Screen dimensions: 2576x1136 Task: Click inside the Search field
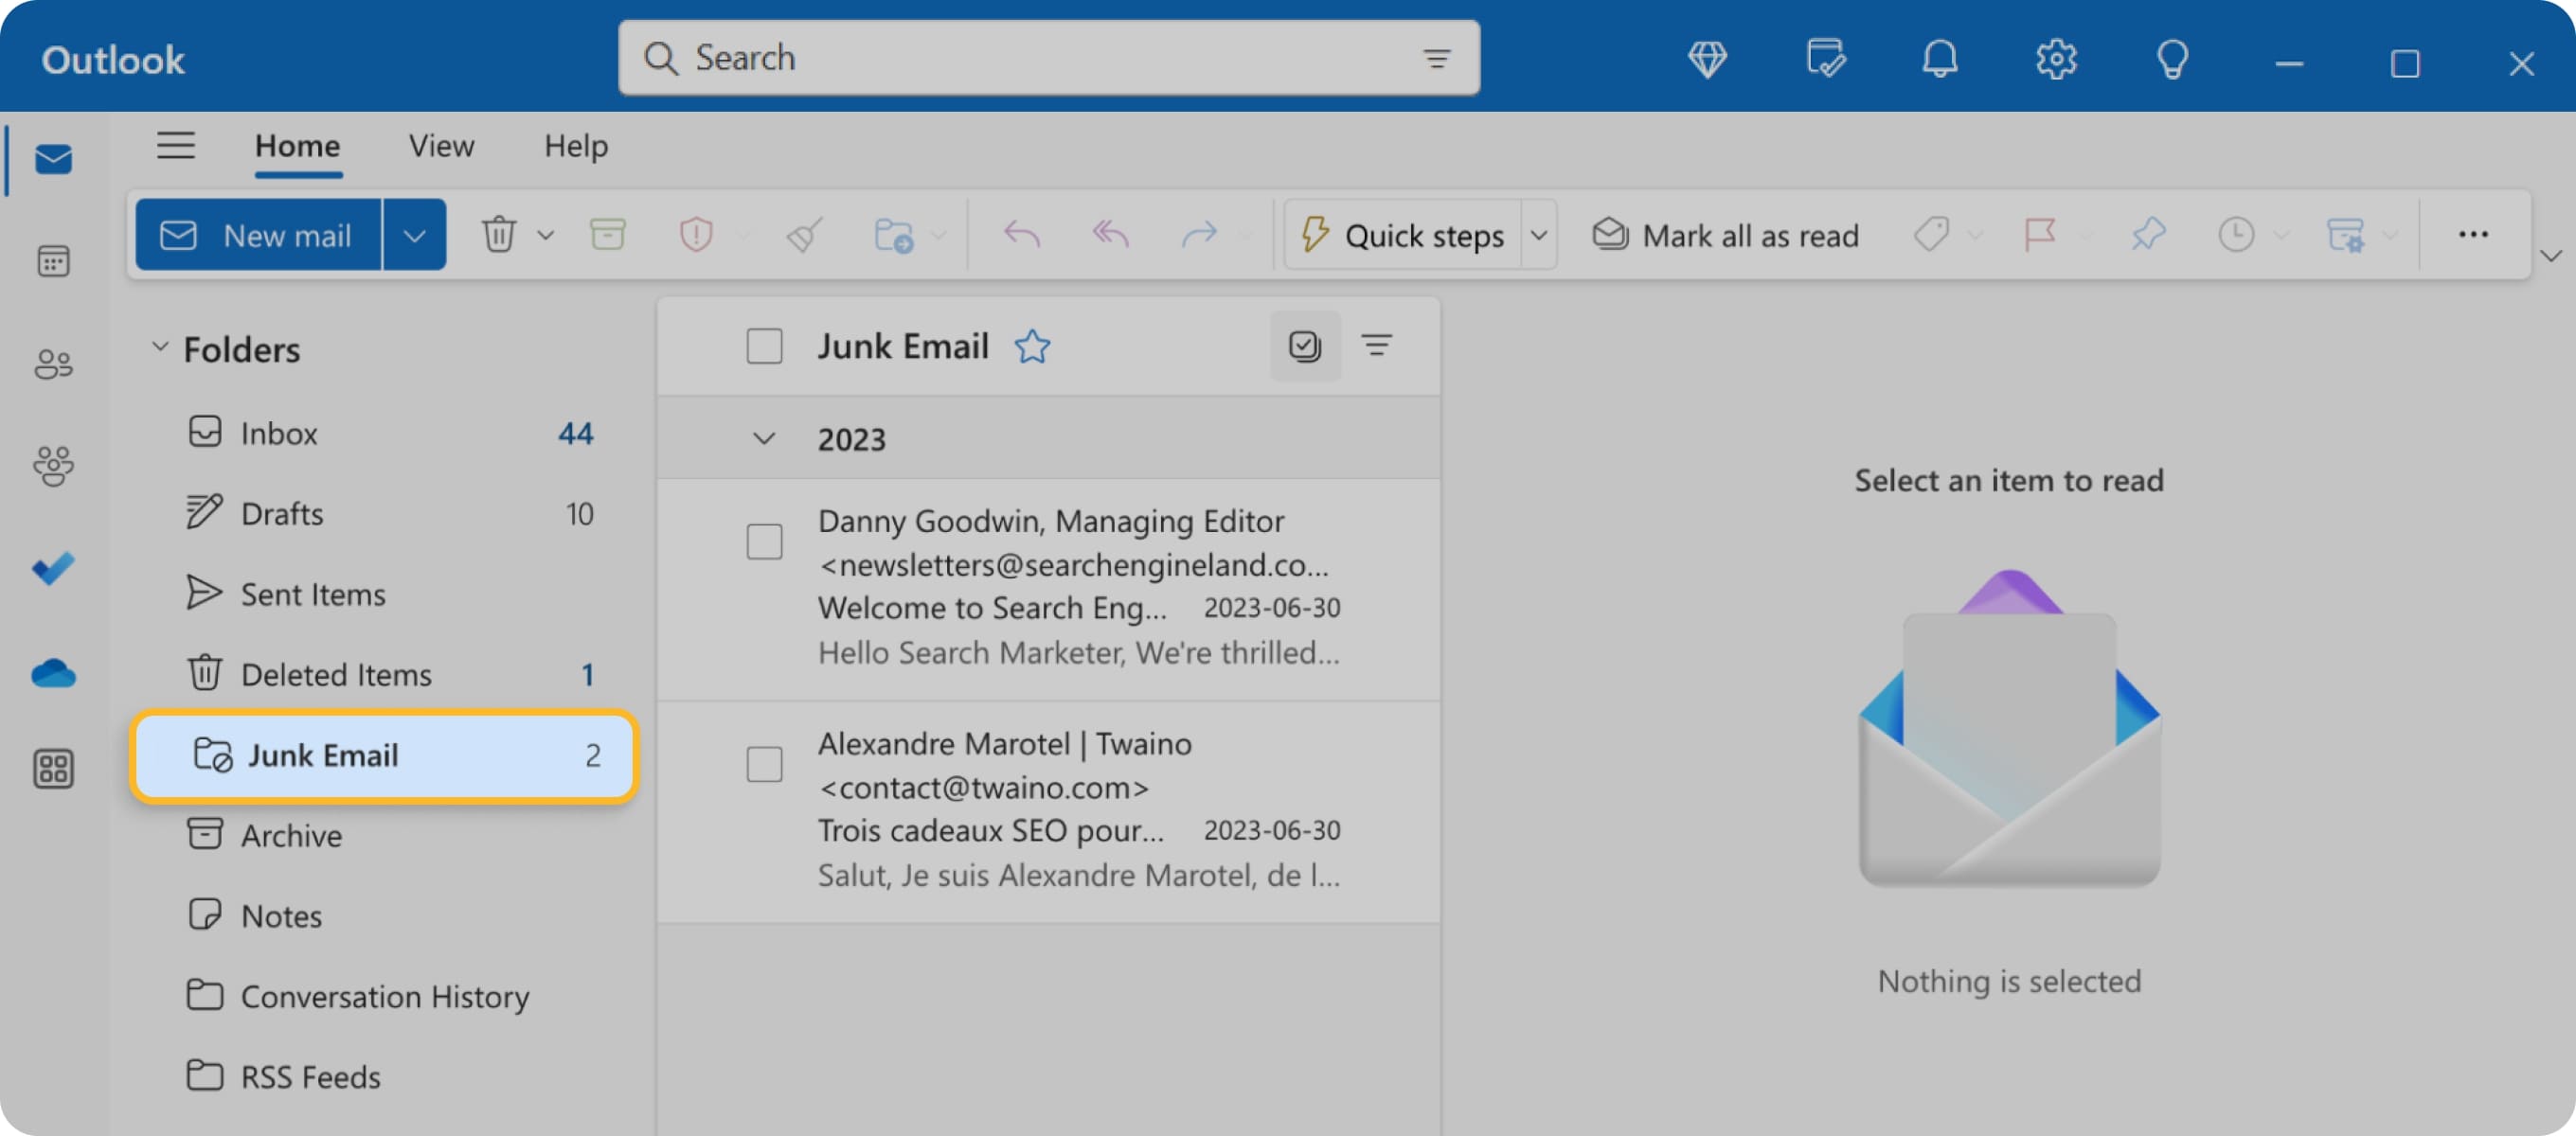pos(1000,58)
